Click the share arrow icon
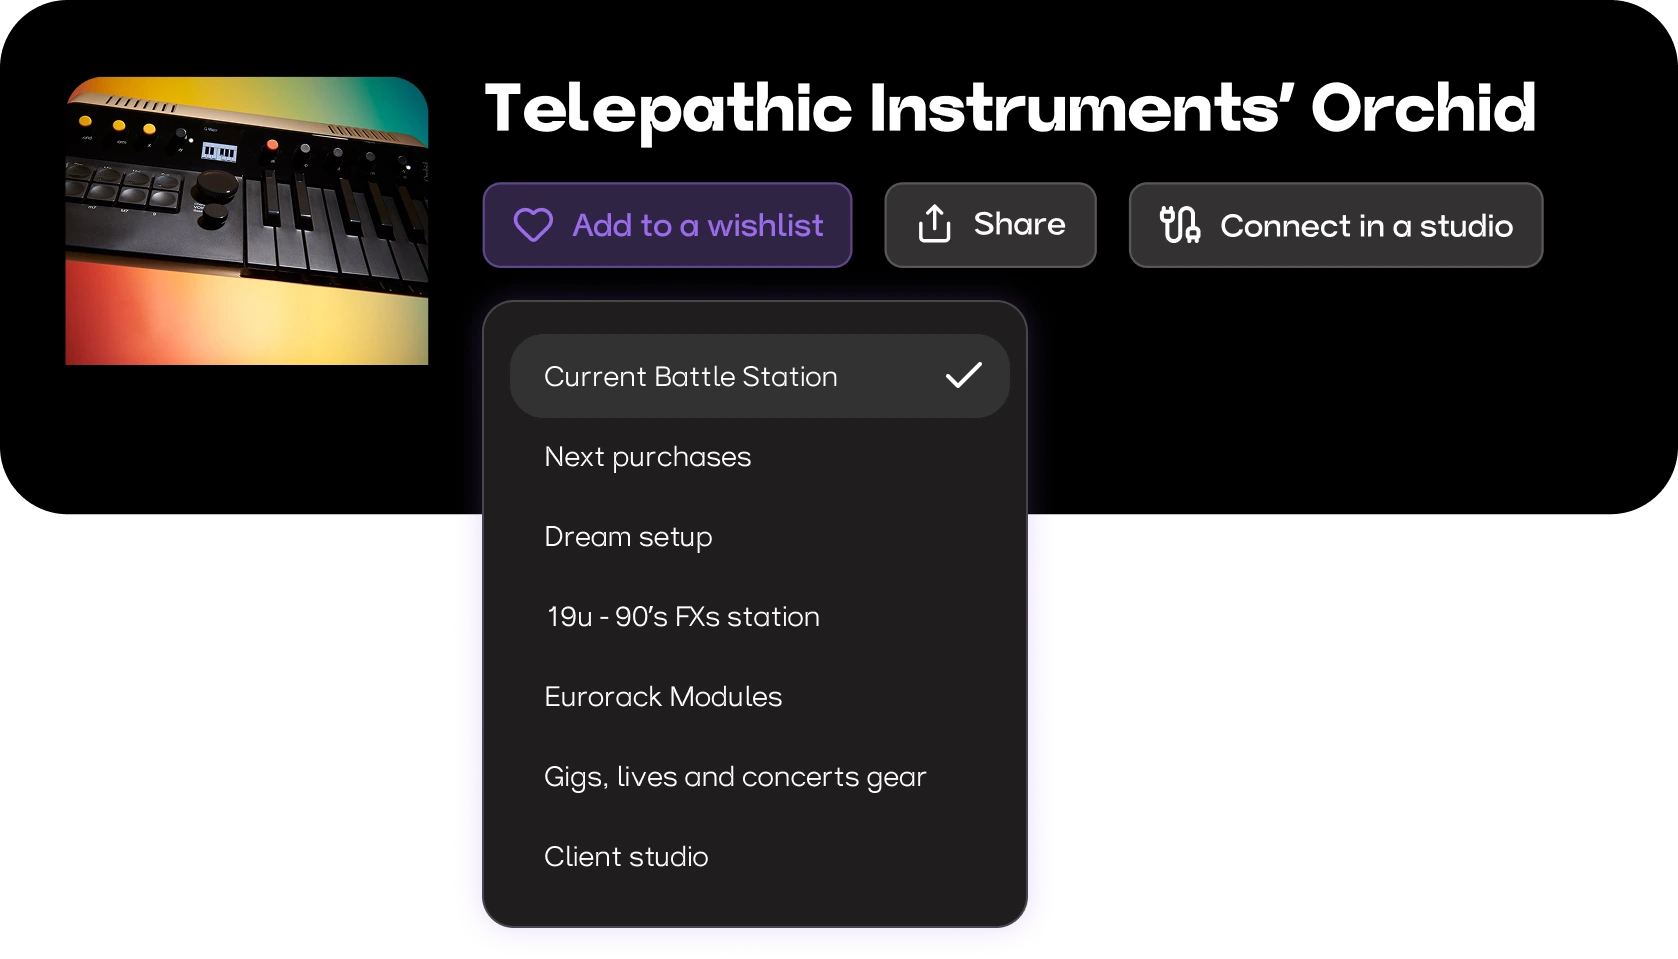Image resolution: width=1678 pixels, height=959 pixels. coord(934,224)
